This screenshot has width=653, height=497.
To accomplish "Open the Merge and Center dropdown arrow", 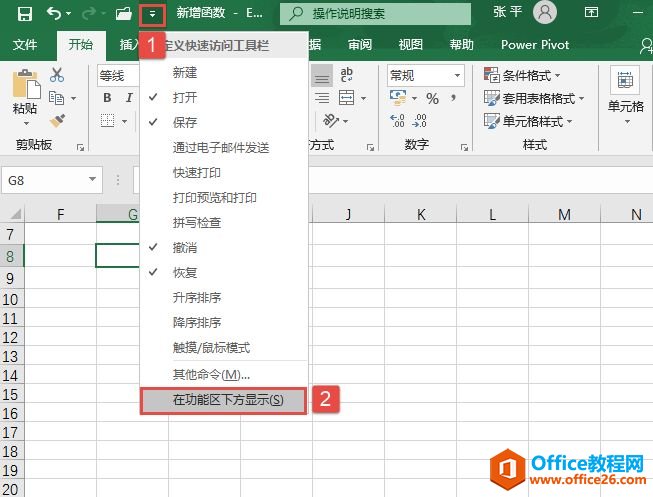I will click(363, 99).
